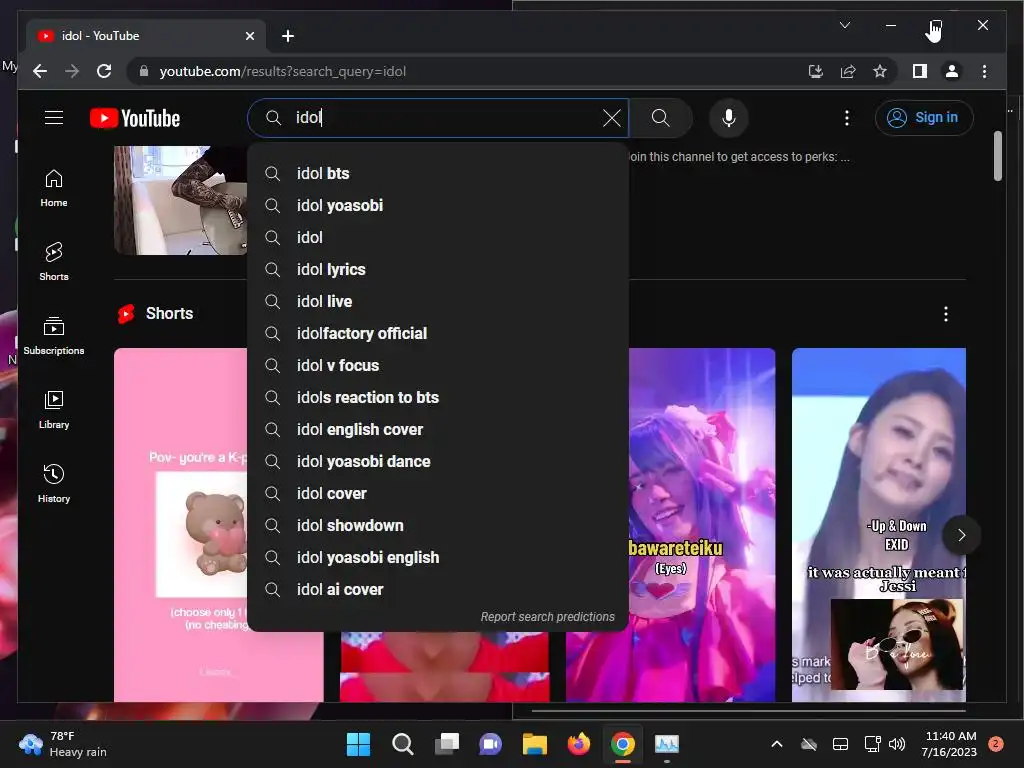Image resolution: width=1024 pixels, height=768 pixels.
Task: Pick suggestion 'idol showdown'
Action: [438, 526]
